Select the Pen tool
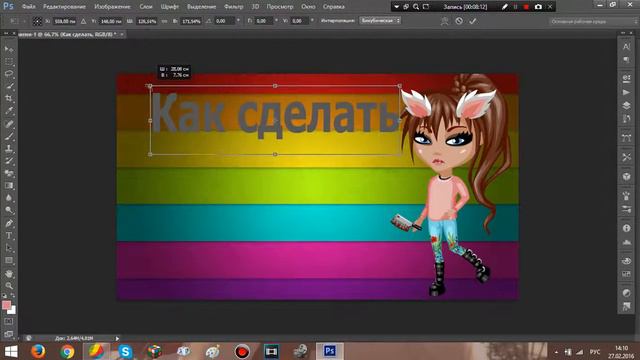Image resolution: width=640 pixels, height=360 pixels. tap(9, 223)
